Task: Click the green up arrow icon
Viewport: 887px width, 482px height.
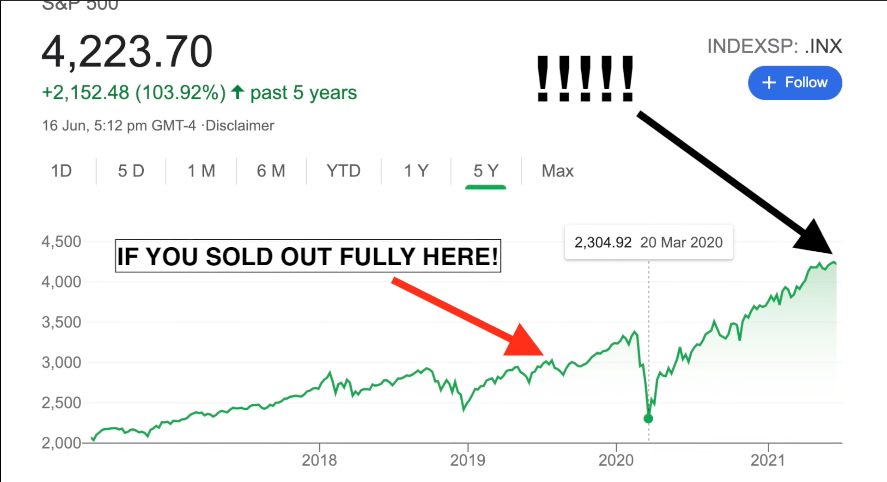Action: (237, 93)
